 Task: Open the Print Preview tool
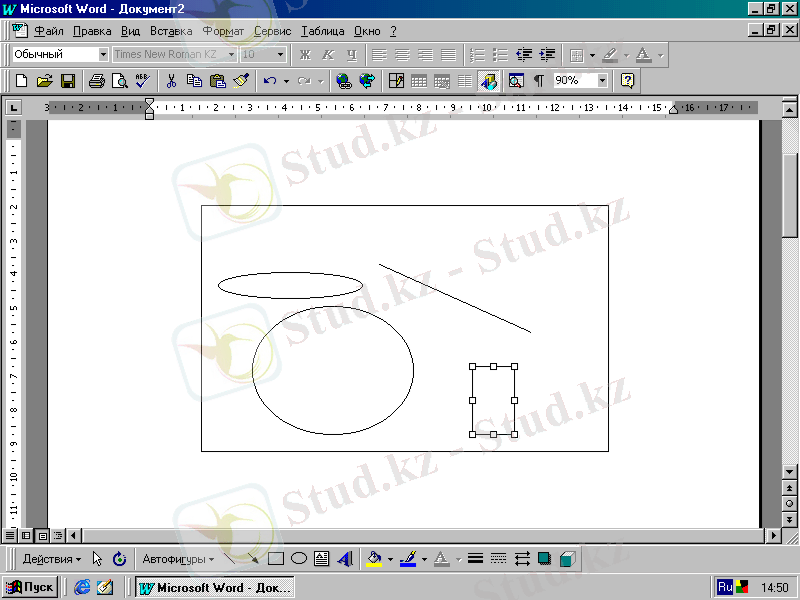coord(119,81)
